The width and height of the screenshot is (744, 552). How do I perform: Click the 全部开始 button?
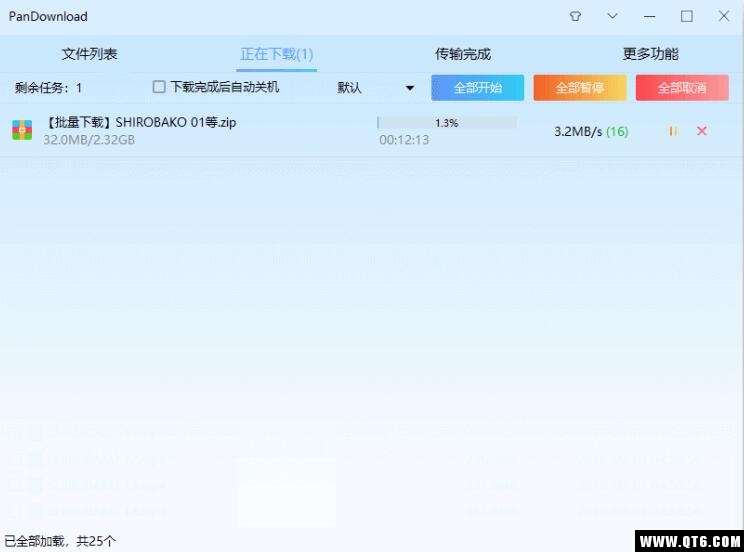(x=477, y=87)
